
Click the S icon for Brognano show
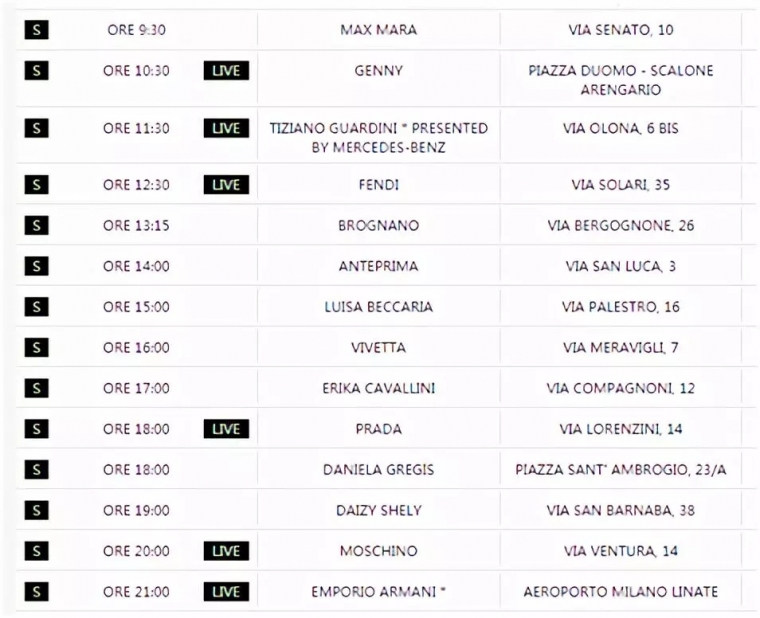point(37,226)
